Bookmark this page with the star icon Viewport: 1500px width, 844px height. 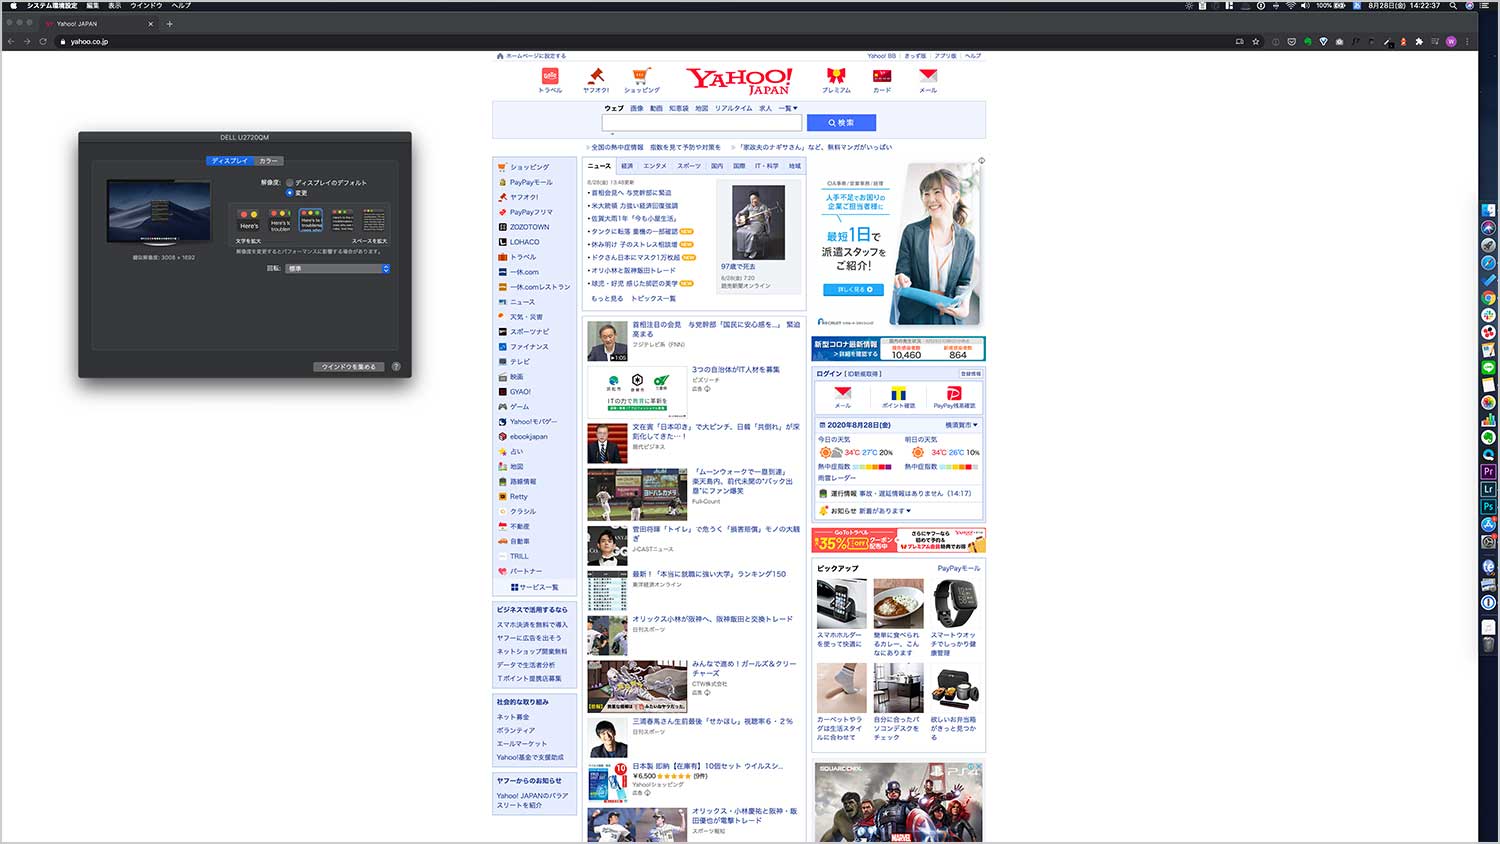tap(1256, 41)
